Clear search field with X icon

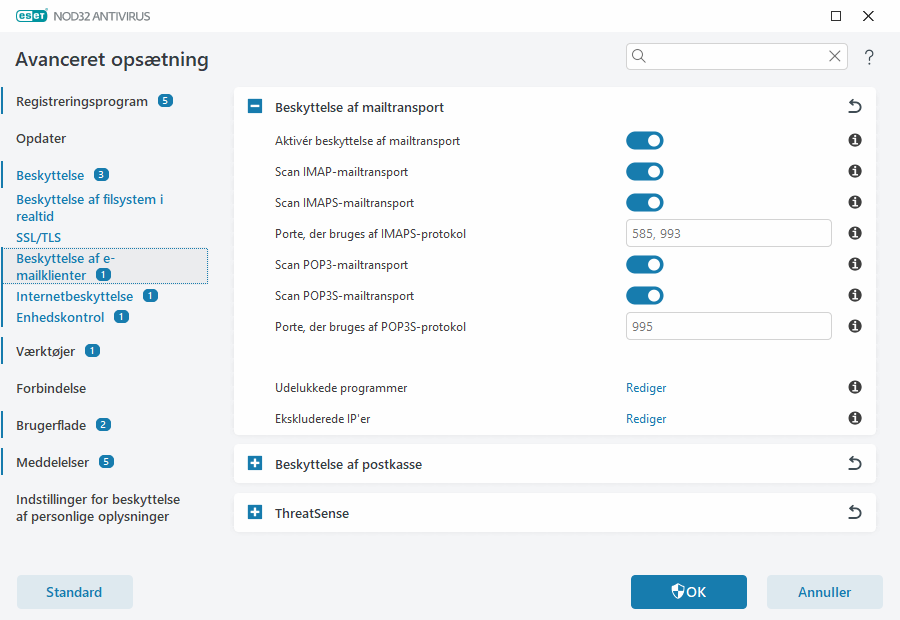click(x=834, y=57)
